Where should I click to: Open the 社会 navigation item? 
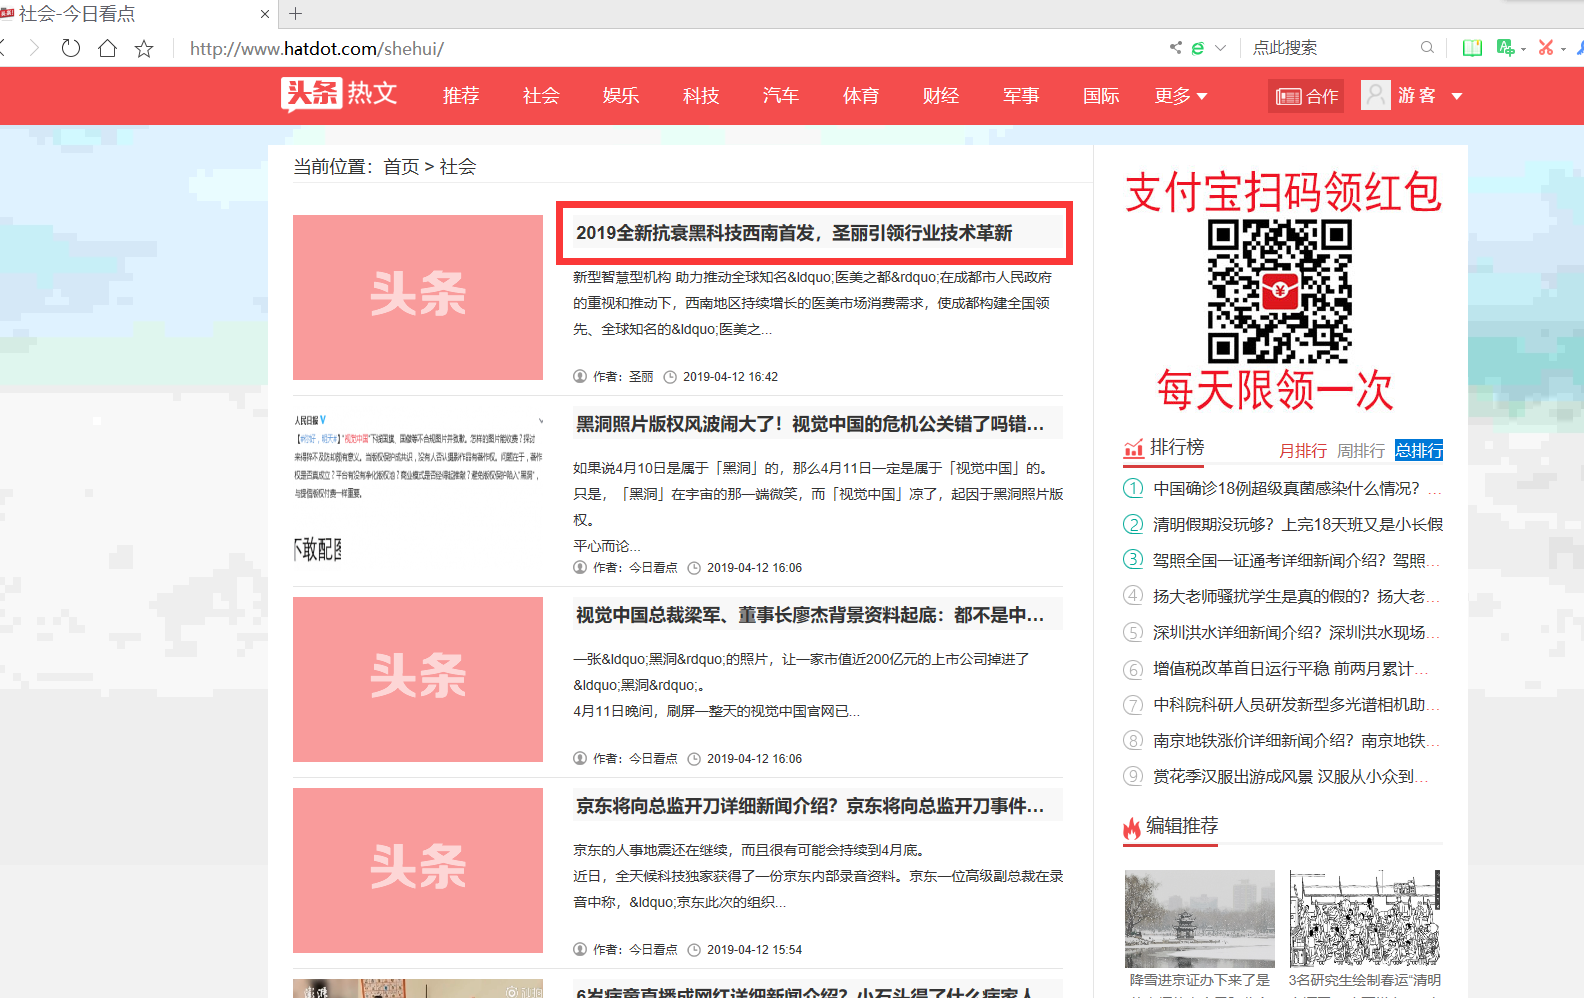pyautogui.click(x=541, y=96)
